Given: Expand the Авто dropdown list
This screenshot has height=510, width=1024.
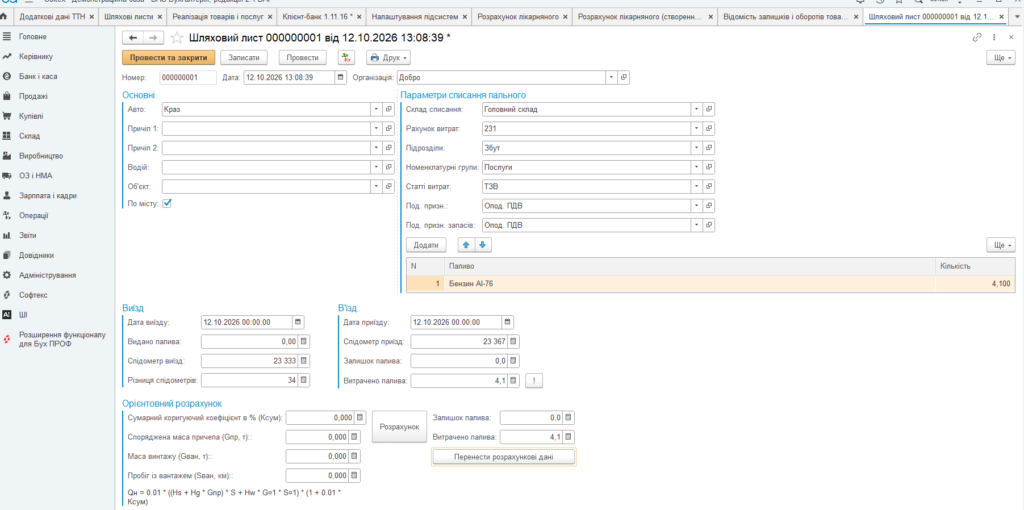Looking at the screenshot, I should (x=376, y=109).
